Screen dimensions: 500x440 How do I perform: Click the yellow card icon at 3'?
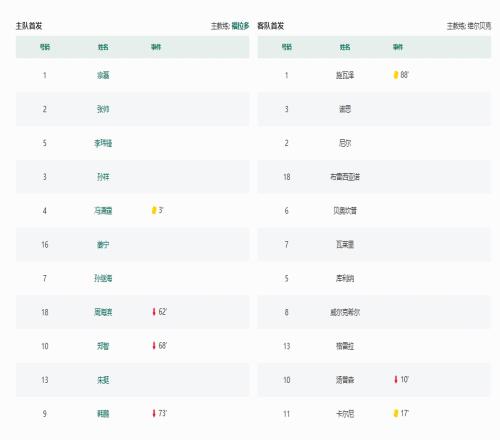point(154,210)
